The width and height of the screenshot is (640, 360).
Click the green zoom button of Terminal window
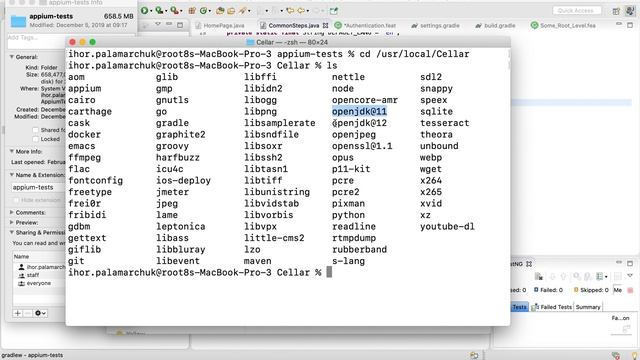coord(93,42)
